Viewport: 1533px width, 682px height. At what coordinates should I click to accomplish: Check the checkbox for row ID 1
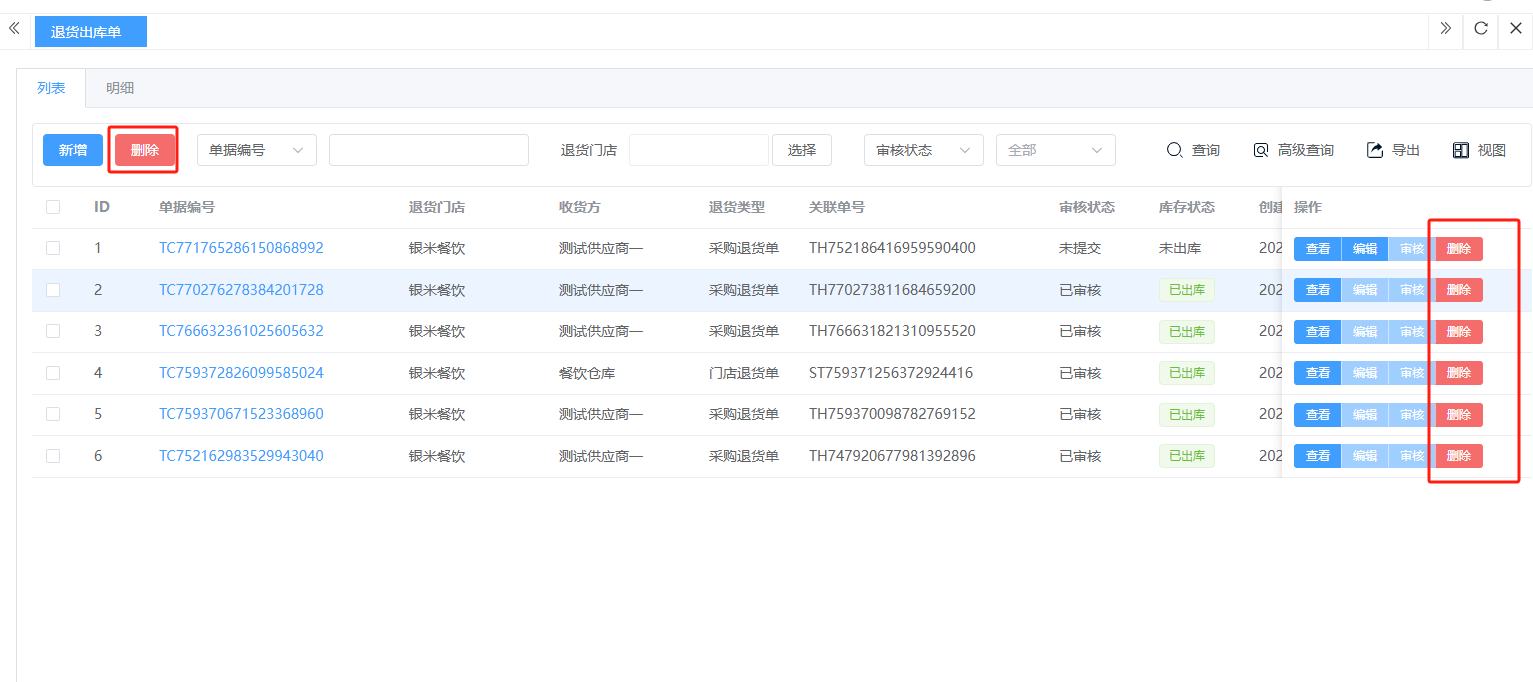(x=53, y=248)
